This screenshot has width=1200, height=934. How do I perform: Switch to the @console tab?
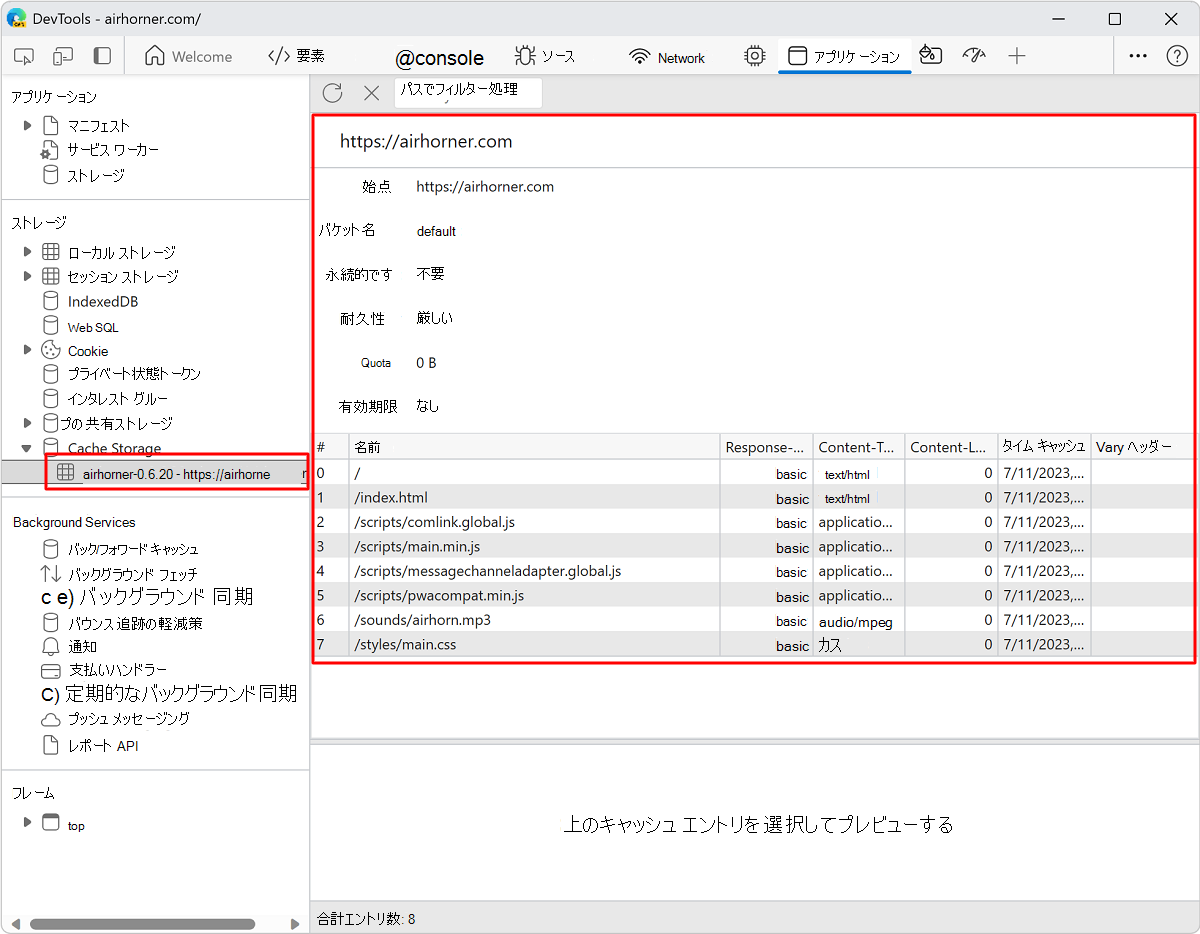coord(440,57)
